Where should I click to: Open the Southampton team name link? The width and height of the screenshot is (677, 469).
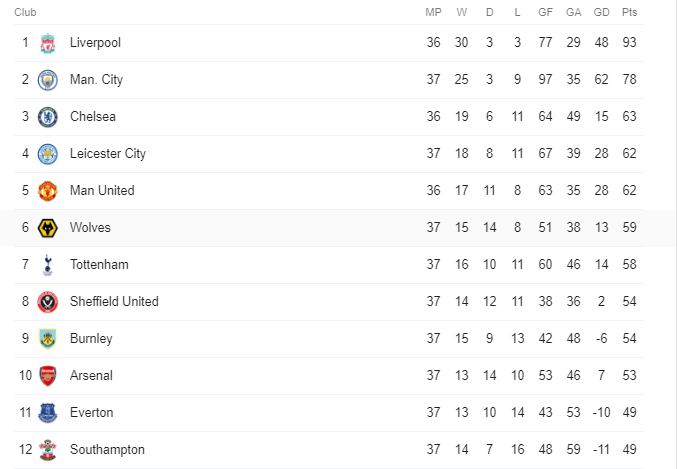[x=107, y=450]
